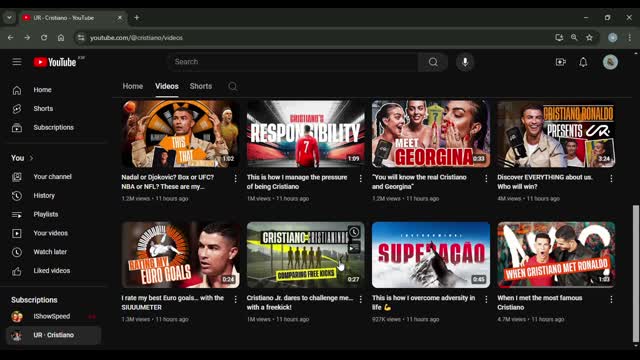Open browser zoom magnifier icon
The width and height of the screenshot is (640, 360).
pos(574,38)
